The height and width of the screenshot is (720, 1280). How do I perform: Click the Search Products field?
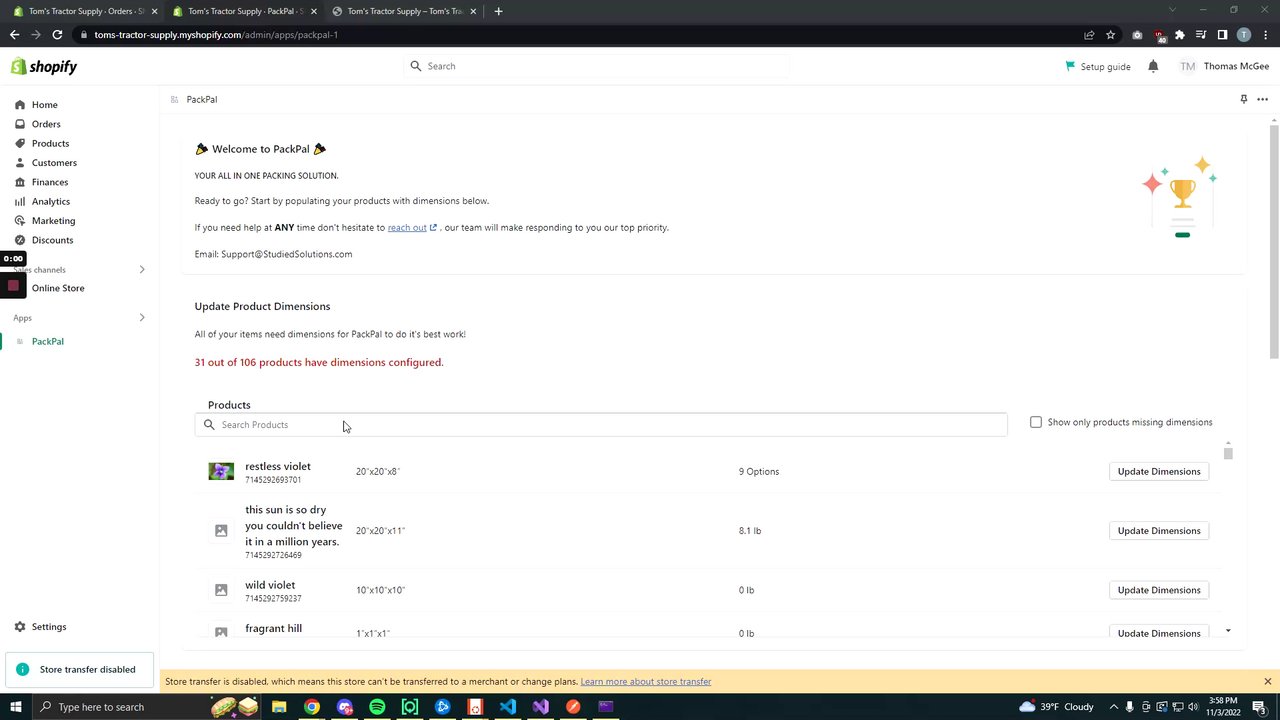pos(601,425)
